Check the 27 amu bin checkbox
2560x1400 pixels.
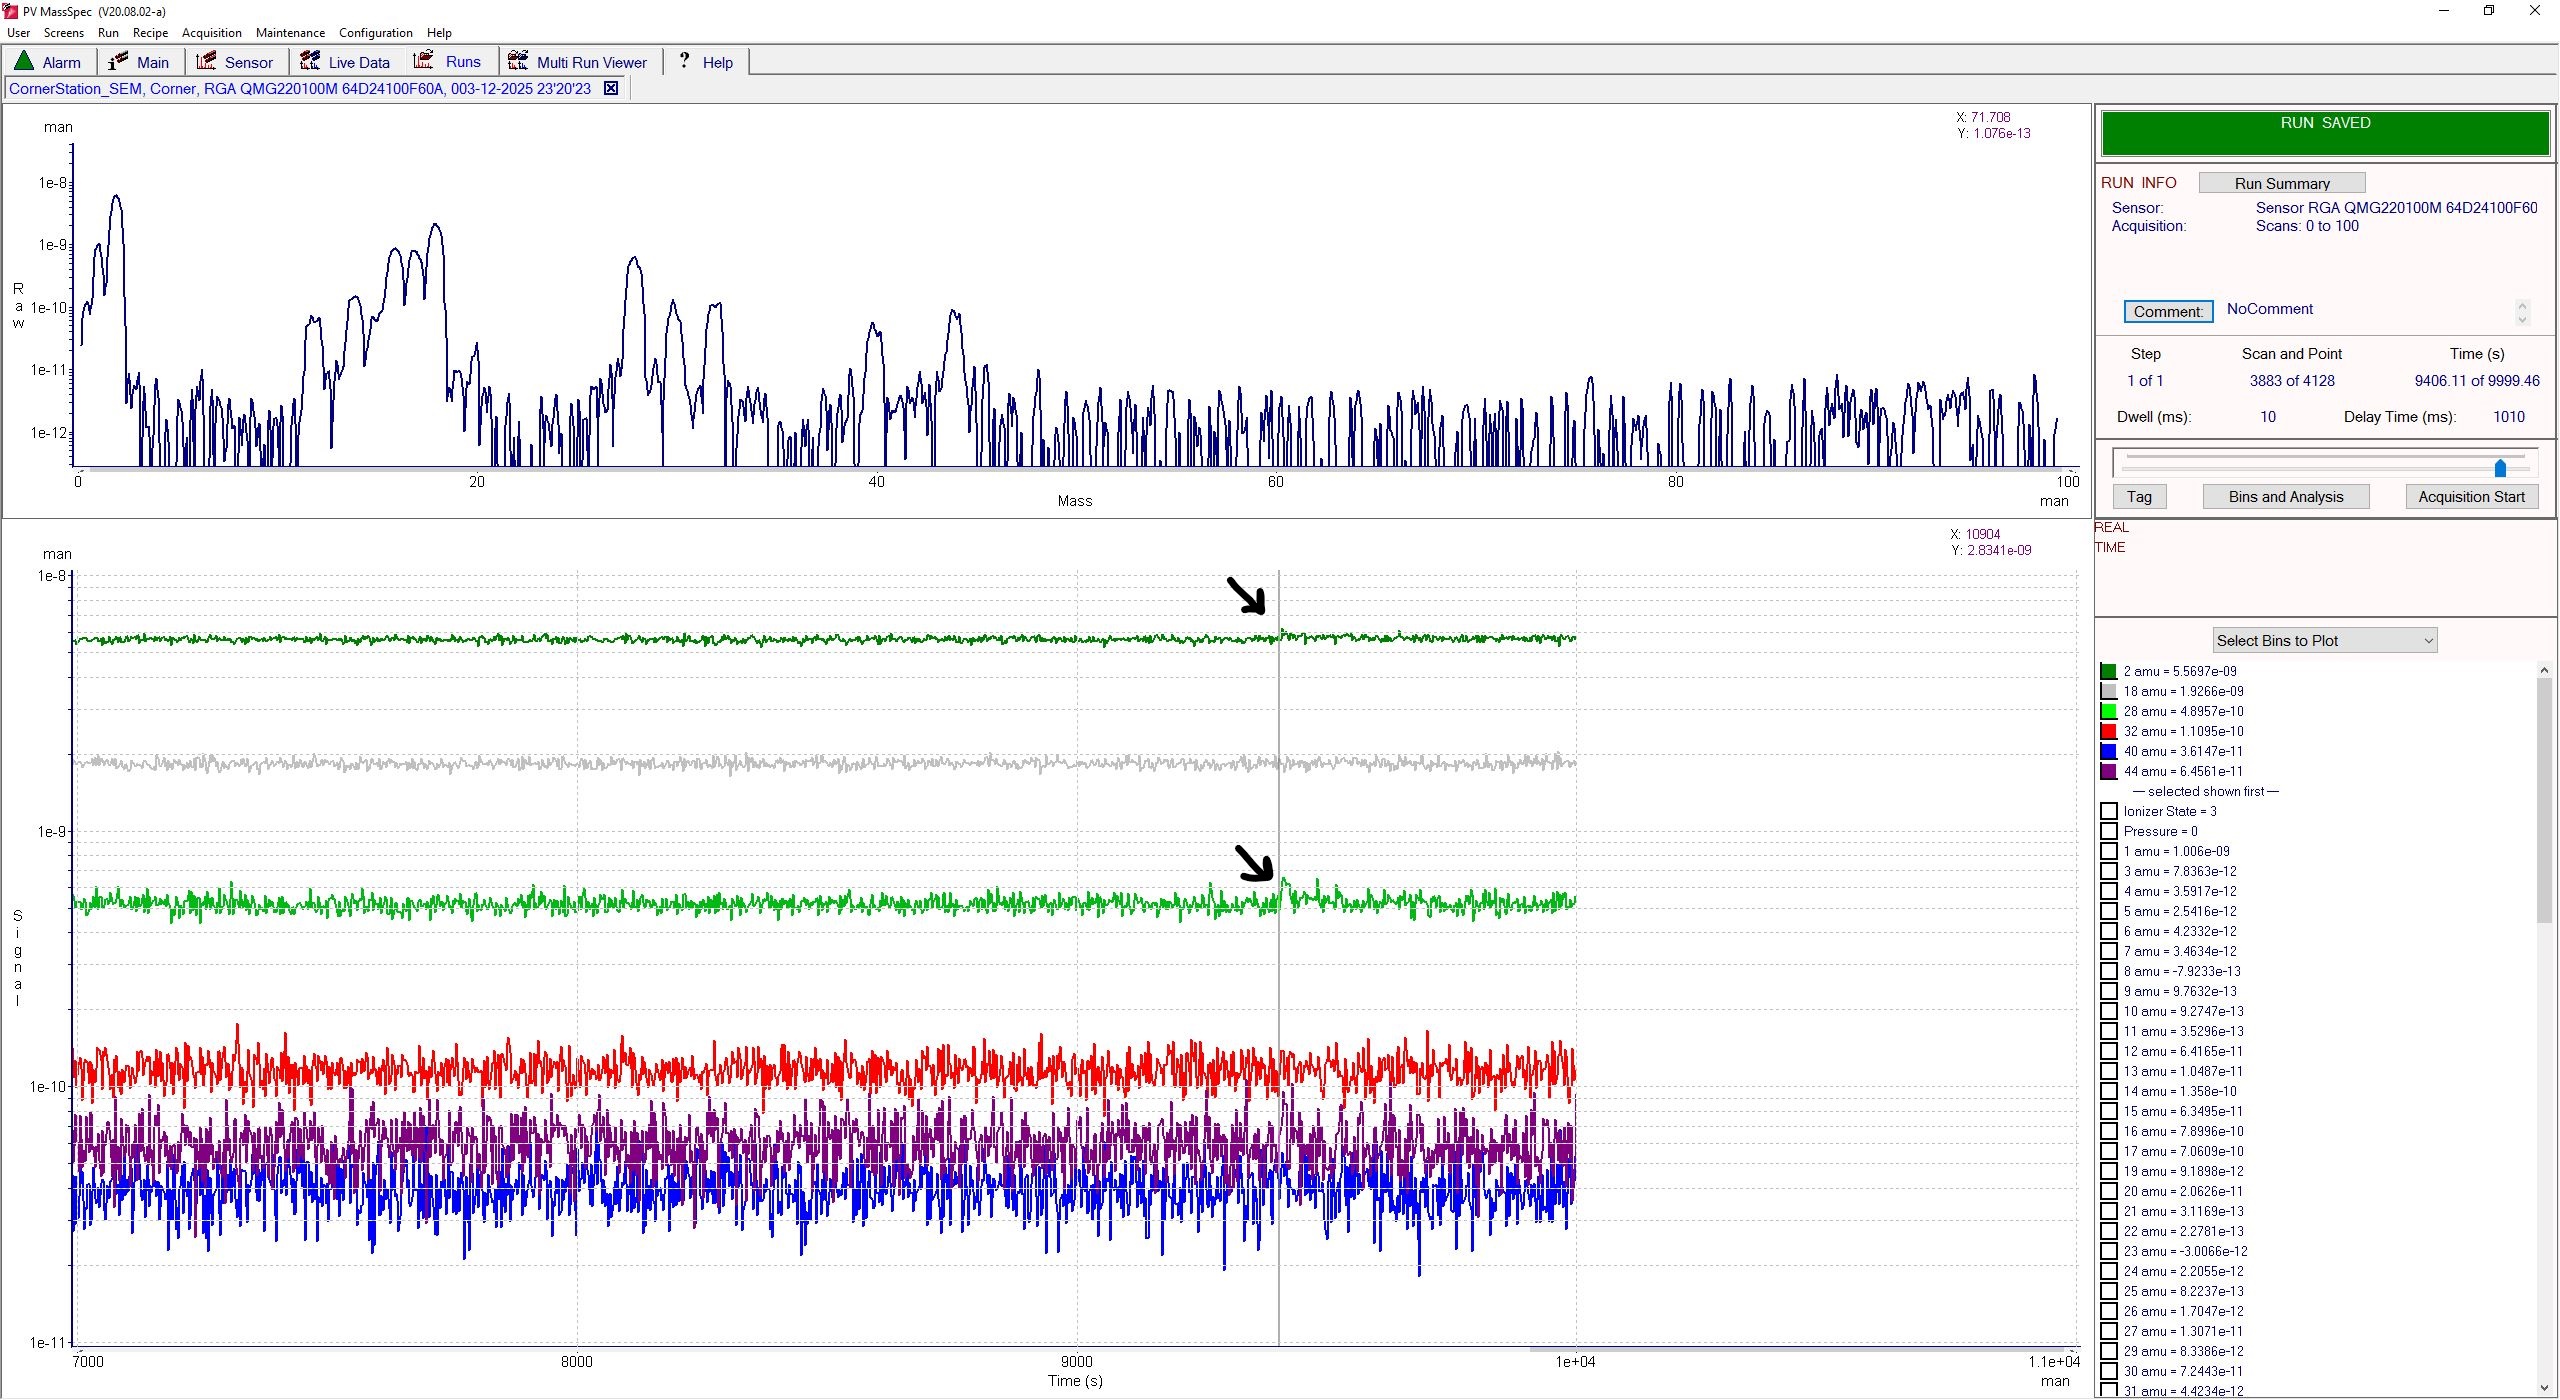pos(2109,1331)
